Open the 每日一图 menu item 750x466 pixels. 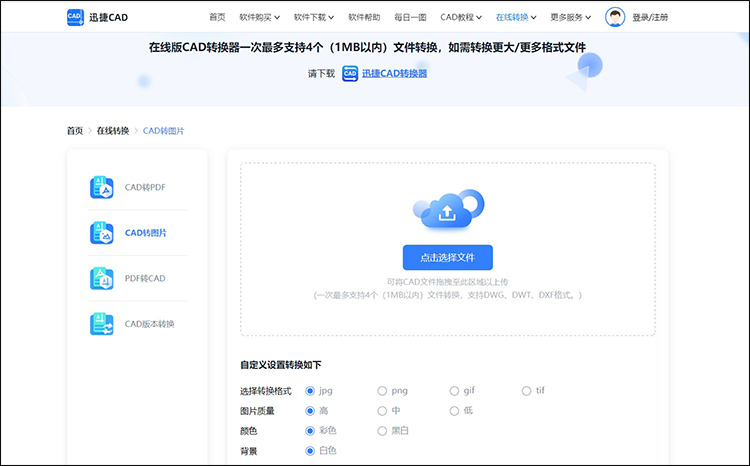[411, 17]
